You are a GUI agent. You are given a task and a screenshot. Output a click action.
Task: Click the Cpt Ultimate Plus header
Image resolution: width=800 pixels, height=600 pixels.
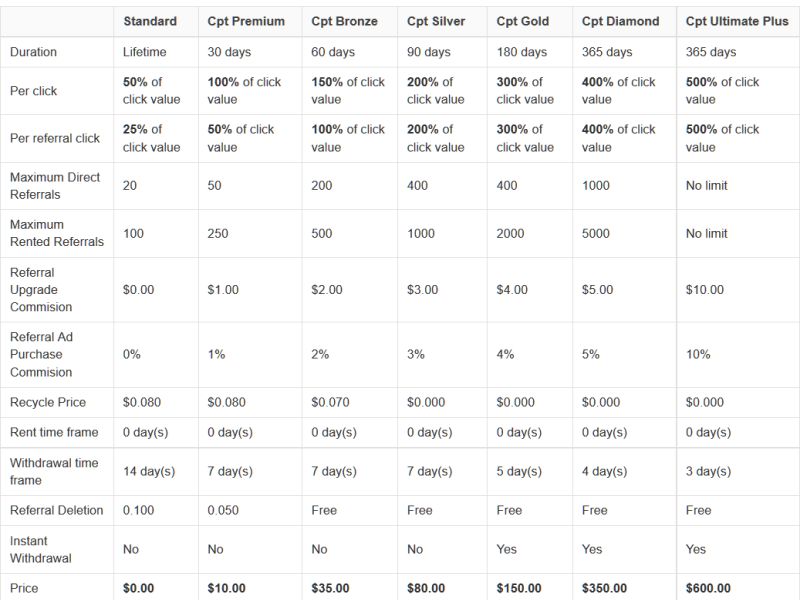point(737,21)
